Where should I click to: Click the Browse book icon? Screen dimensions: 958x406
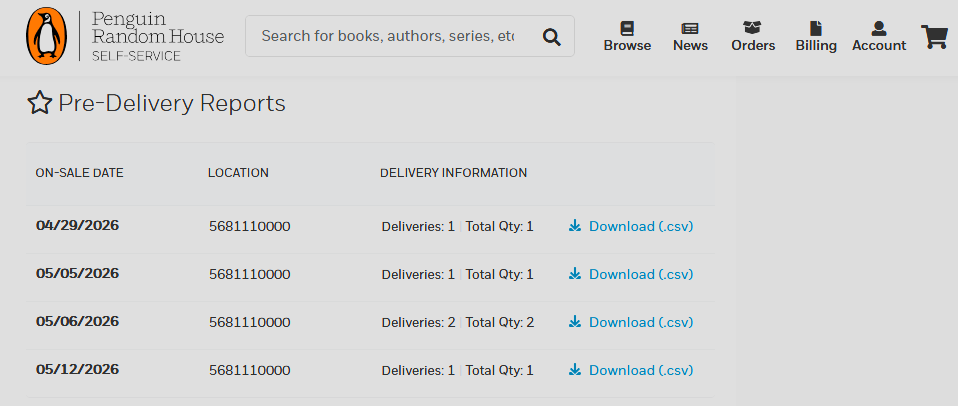[627, 28]
